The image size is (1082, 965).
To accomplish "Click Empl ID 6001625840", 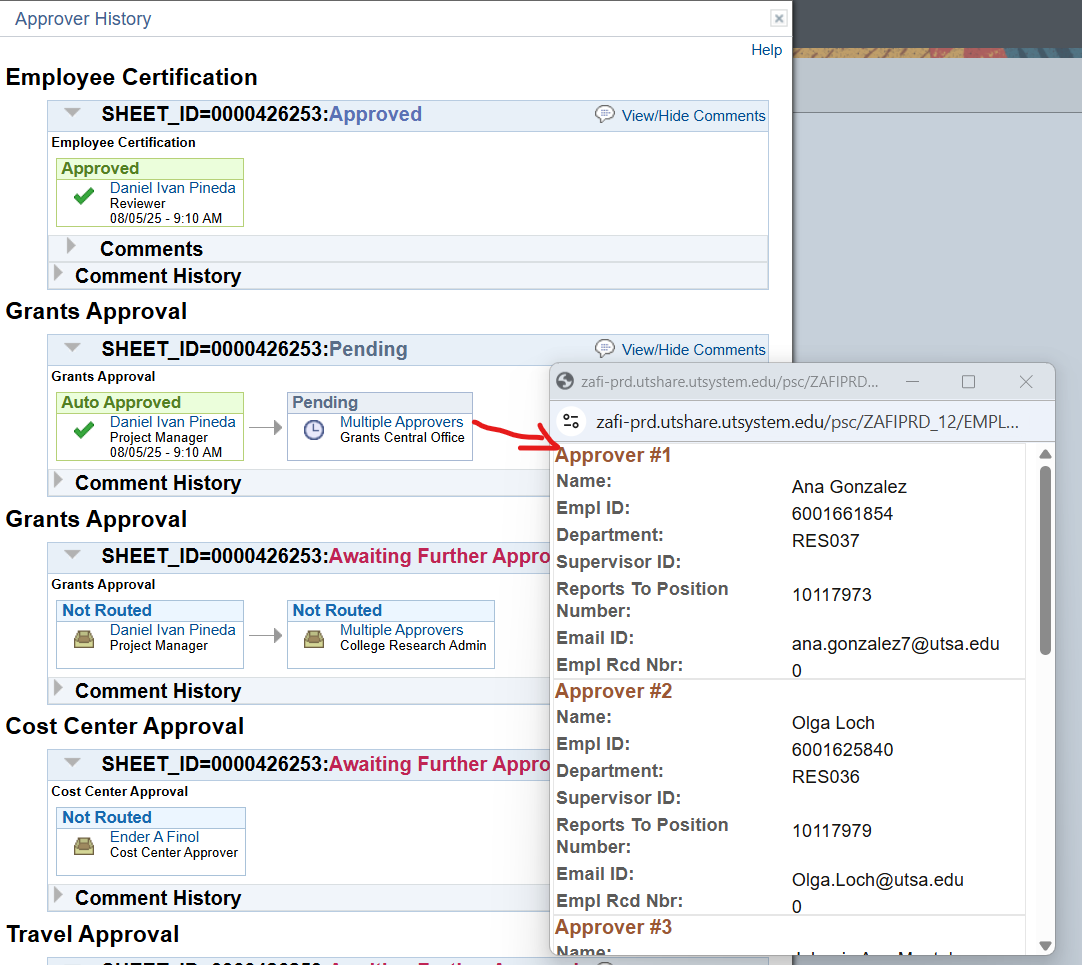I will click(842, 750).
